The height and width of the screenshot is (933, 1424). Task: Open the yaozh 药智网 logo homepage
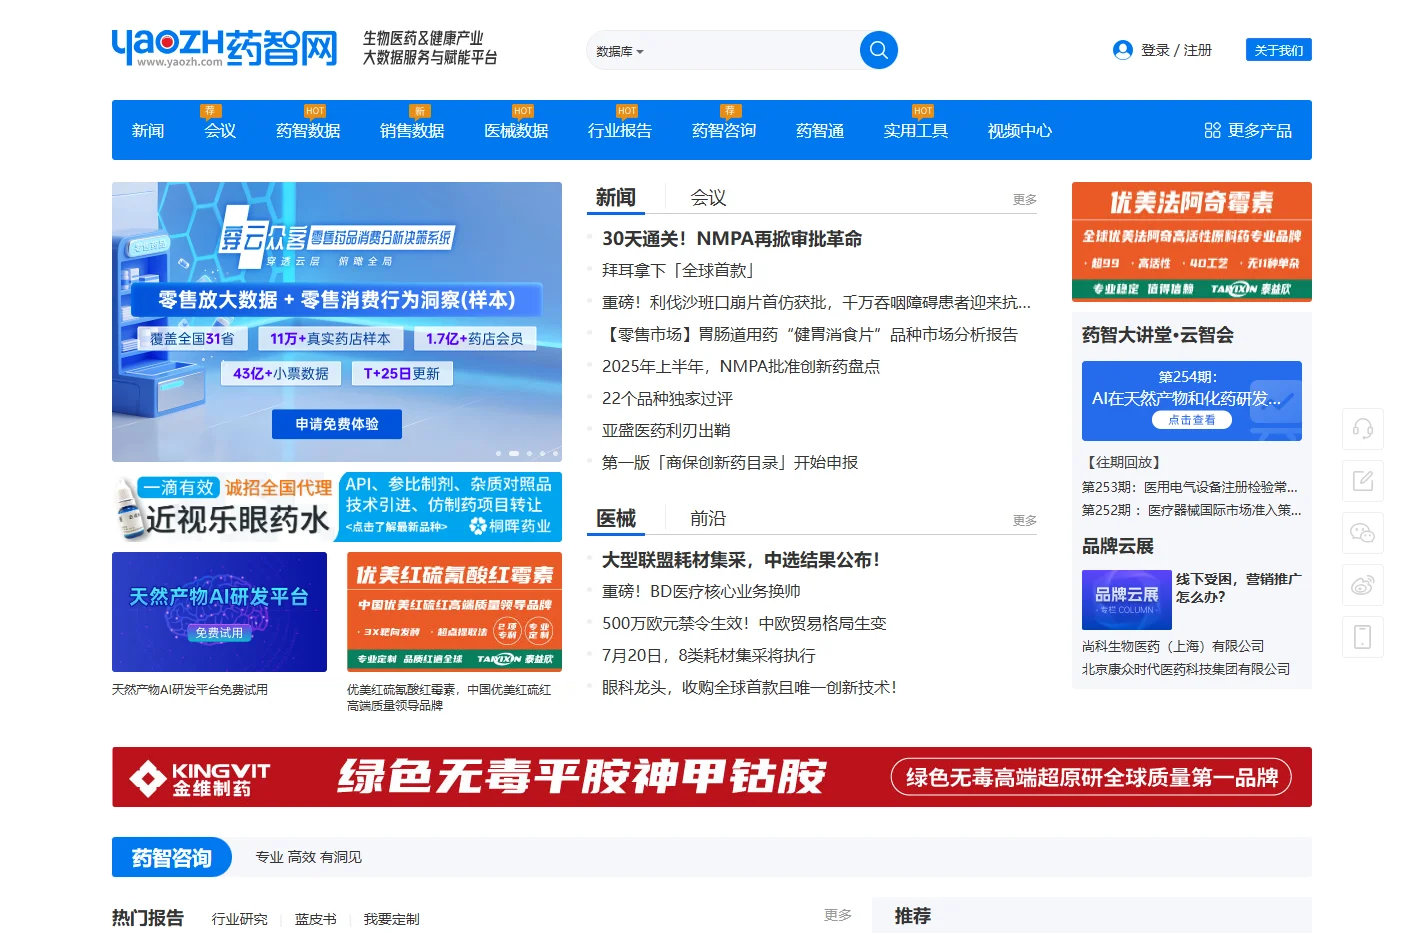(x=225, y=47)
